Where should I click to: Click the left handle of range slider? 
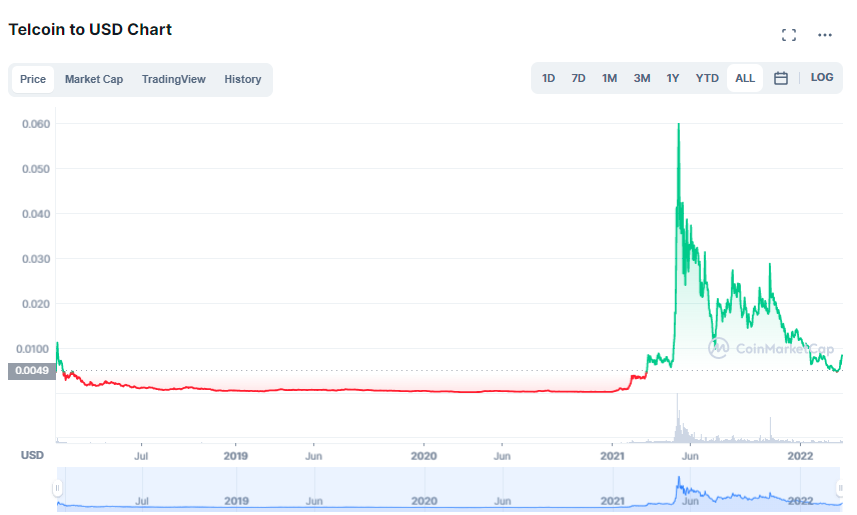point(57,488)
